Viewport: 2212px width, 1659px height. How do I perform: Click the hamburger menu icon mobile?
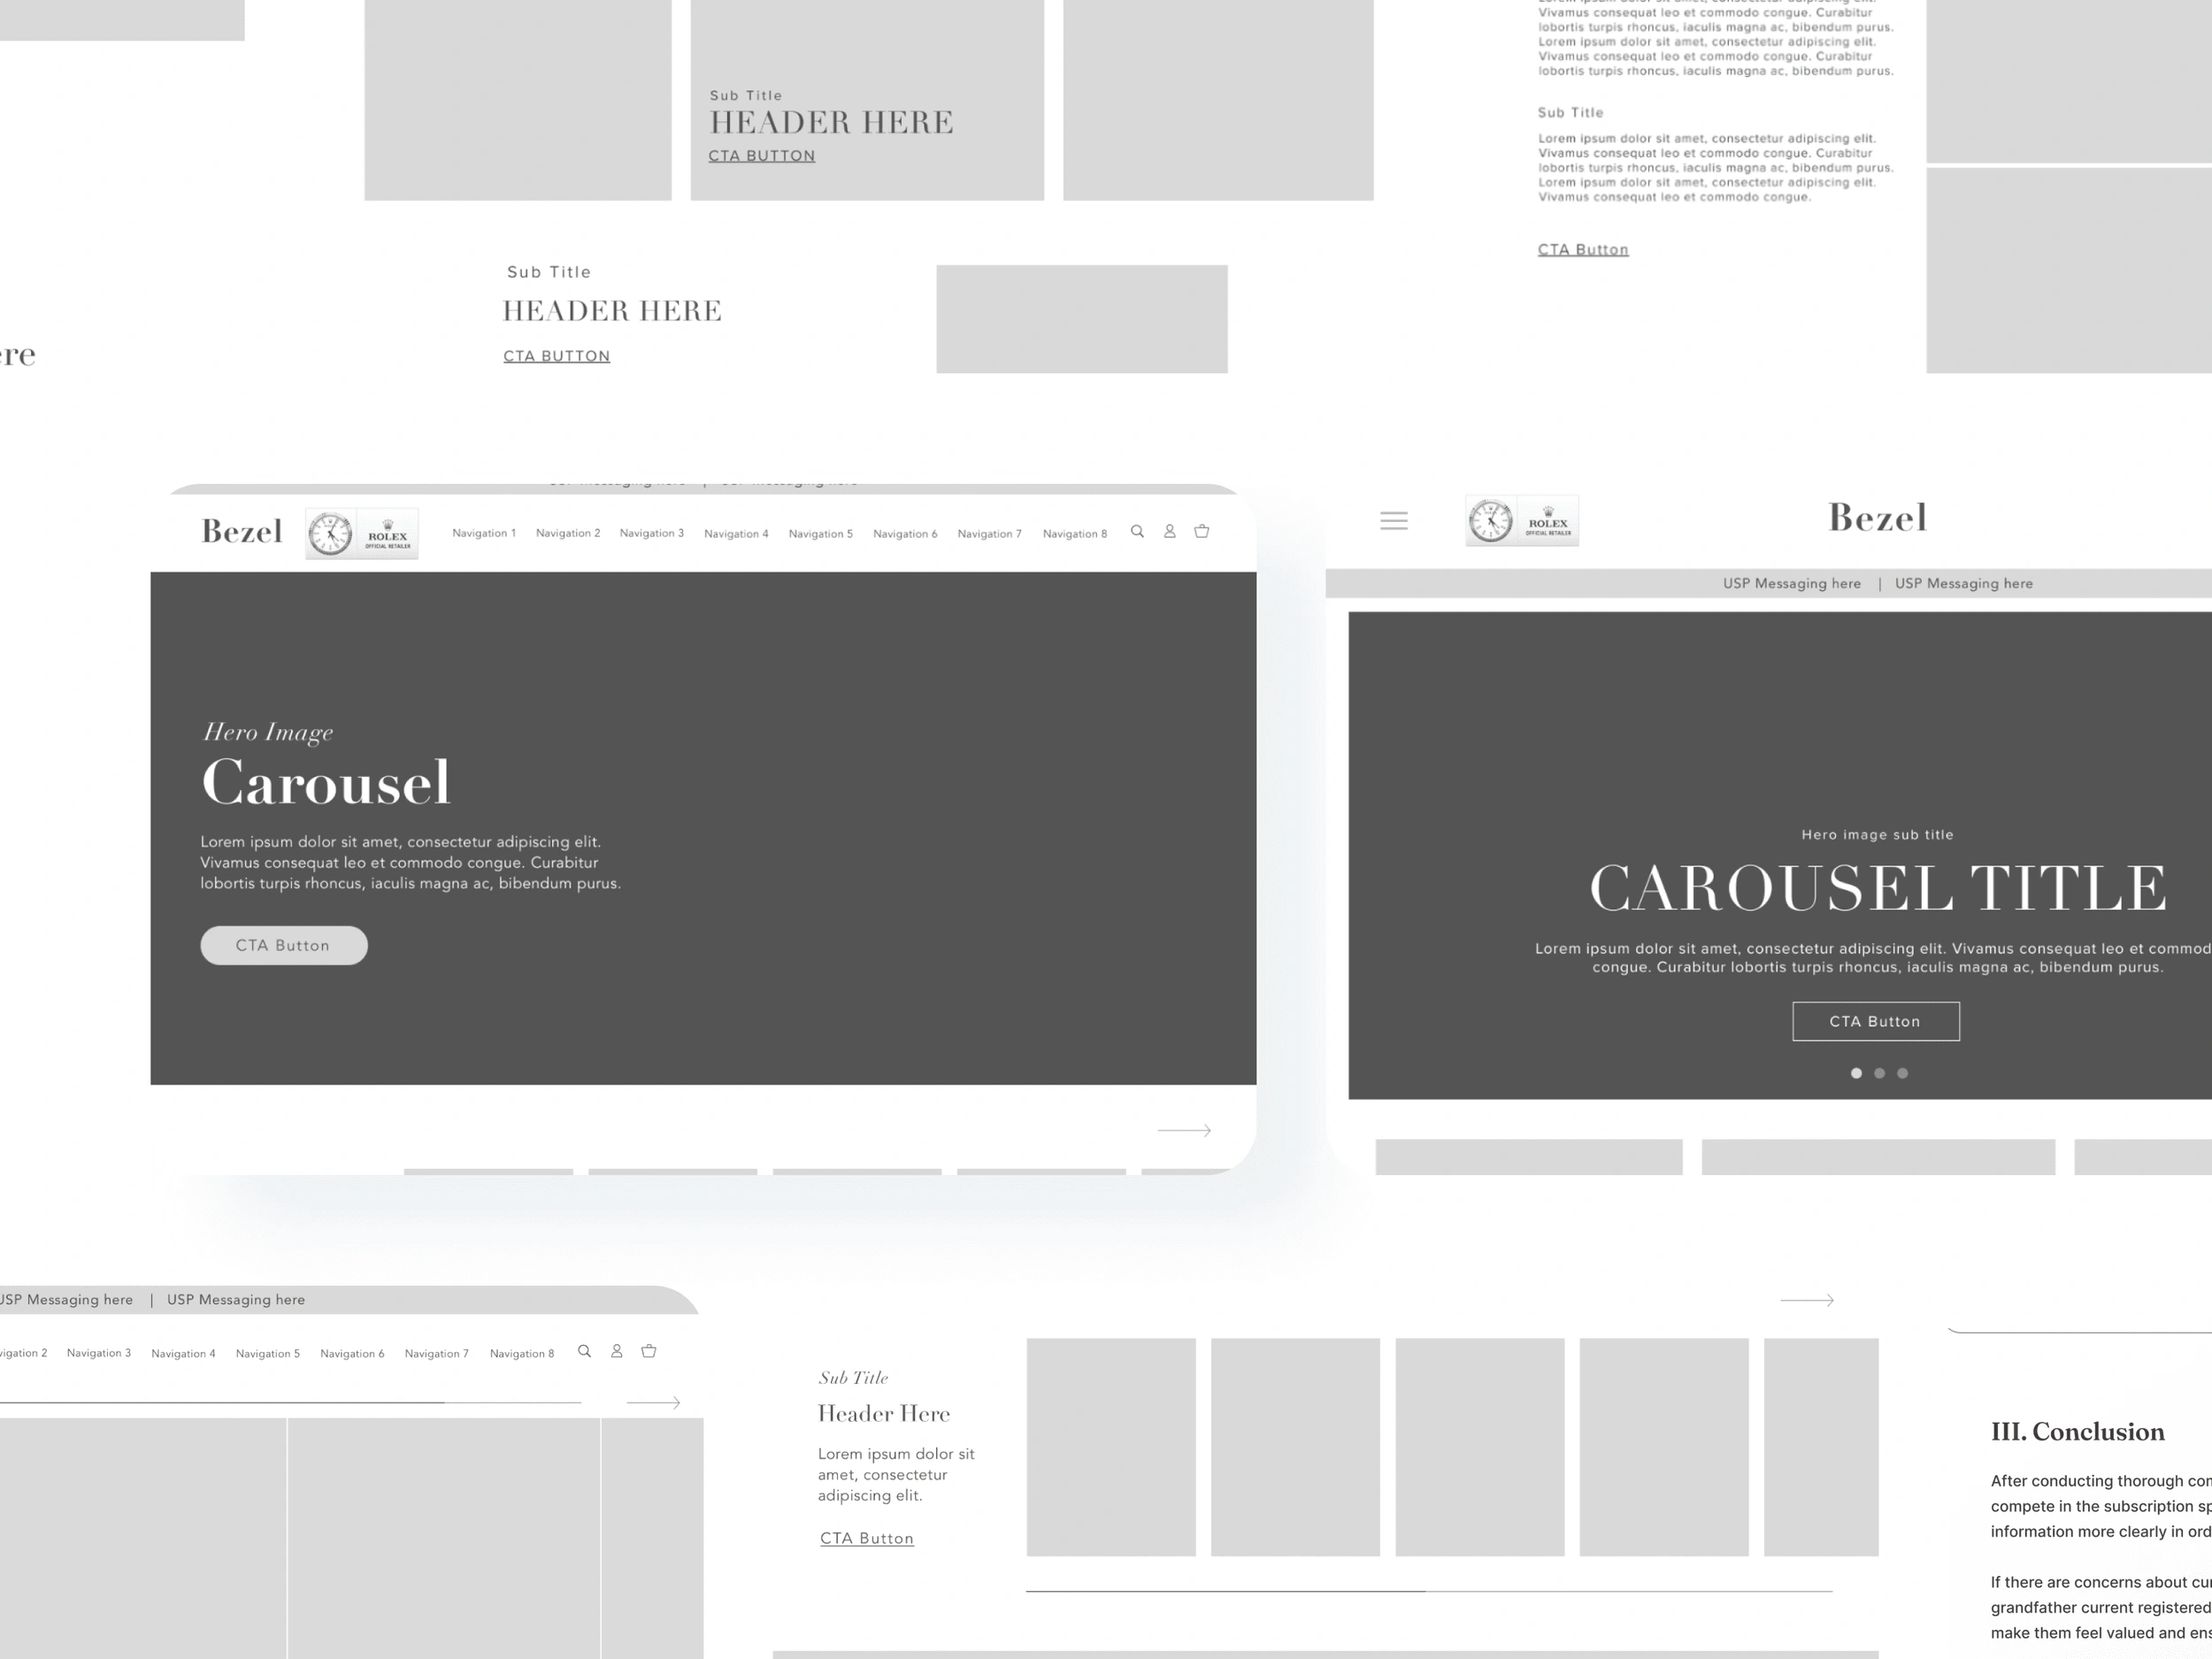(1394, 521)
